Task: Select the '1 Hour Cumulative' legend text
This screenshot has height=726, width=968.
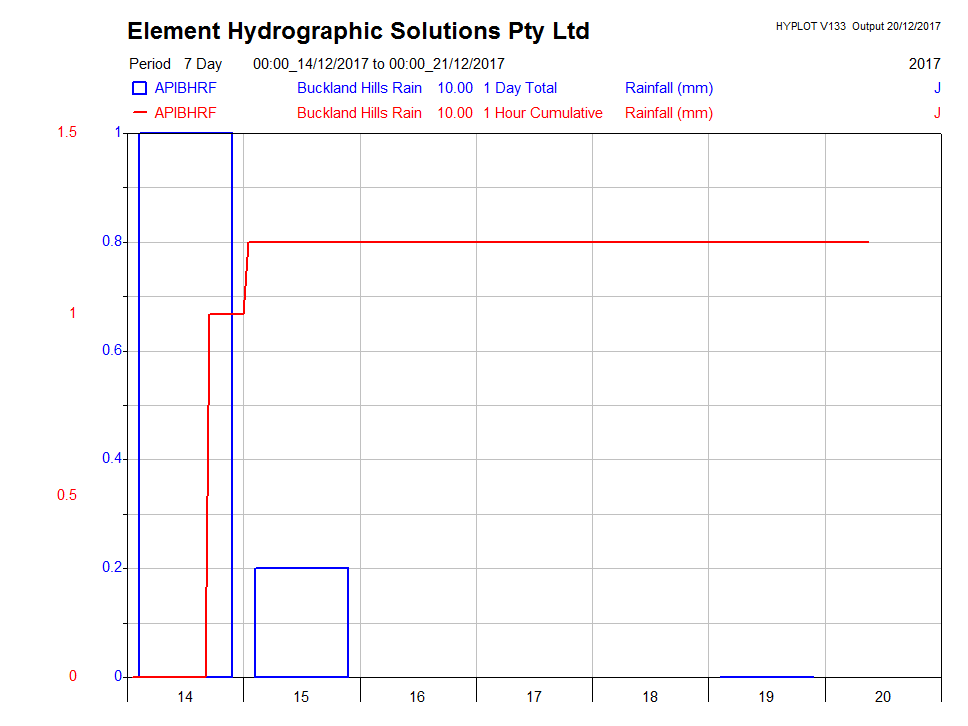Action: click(542, 113)
